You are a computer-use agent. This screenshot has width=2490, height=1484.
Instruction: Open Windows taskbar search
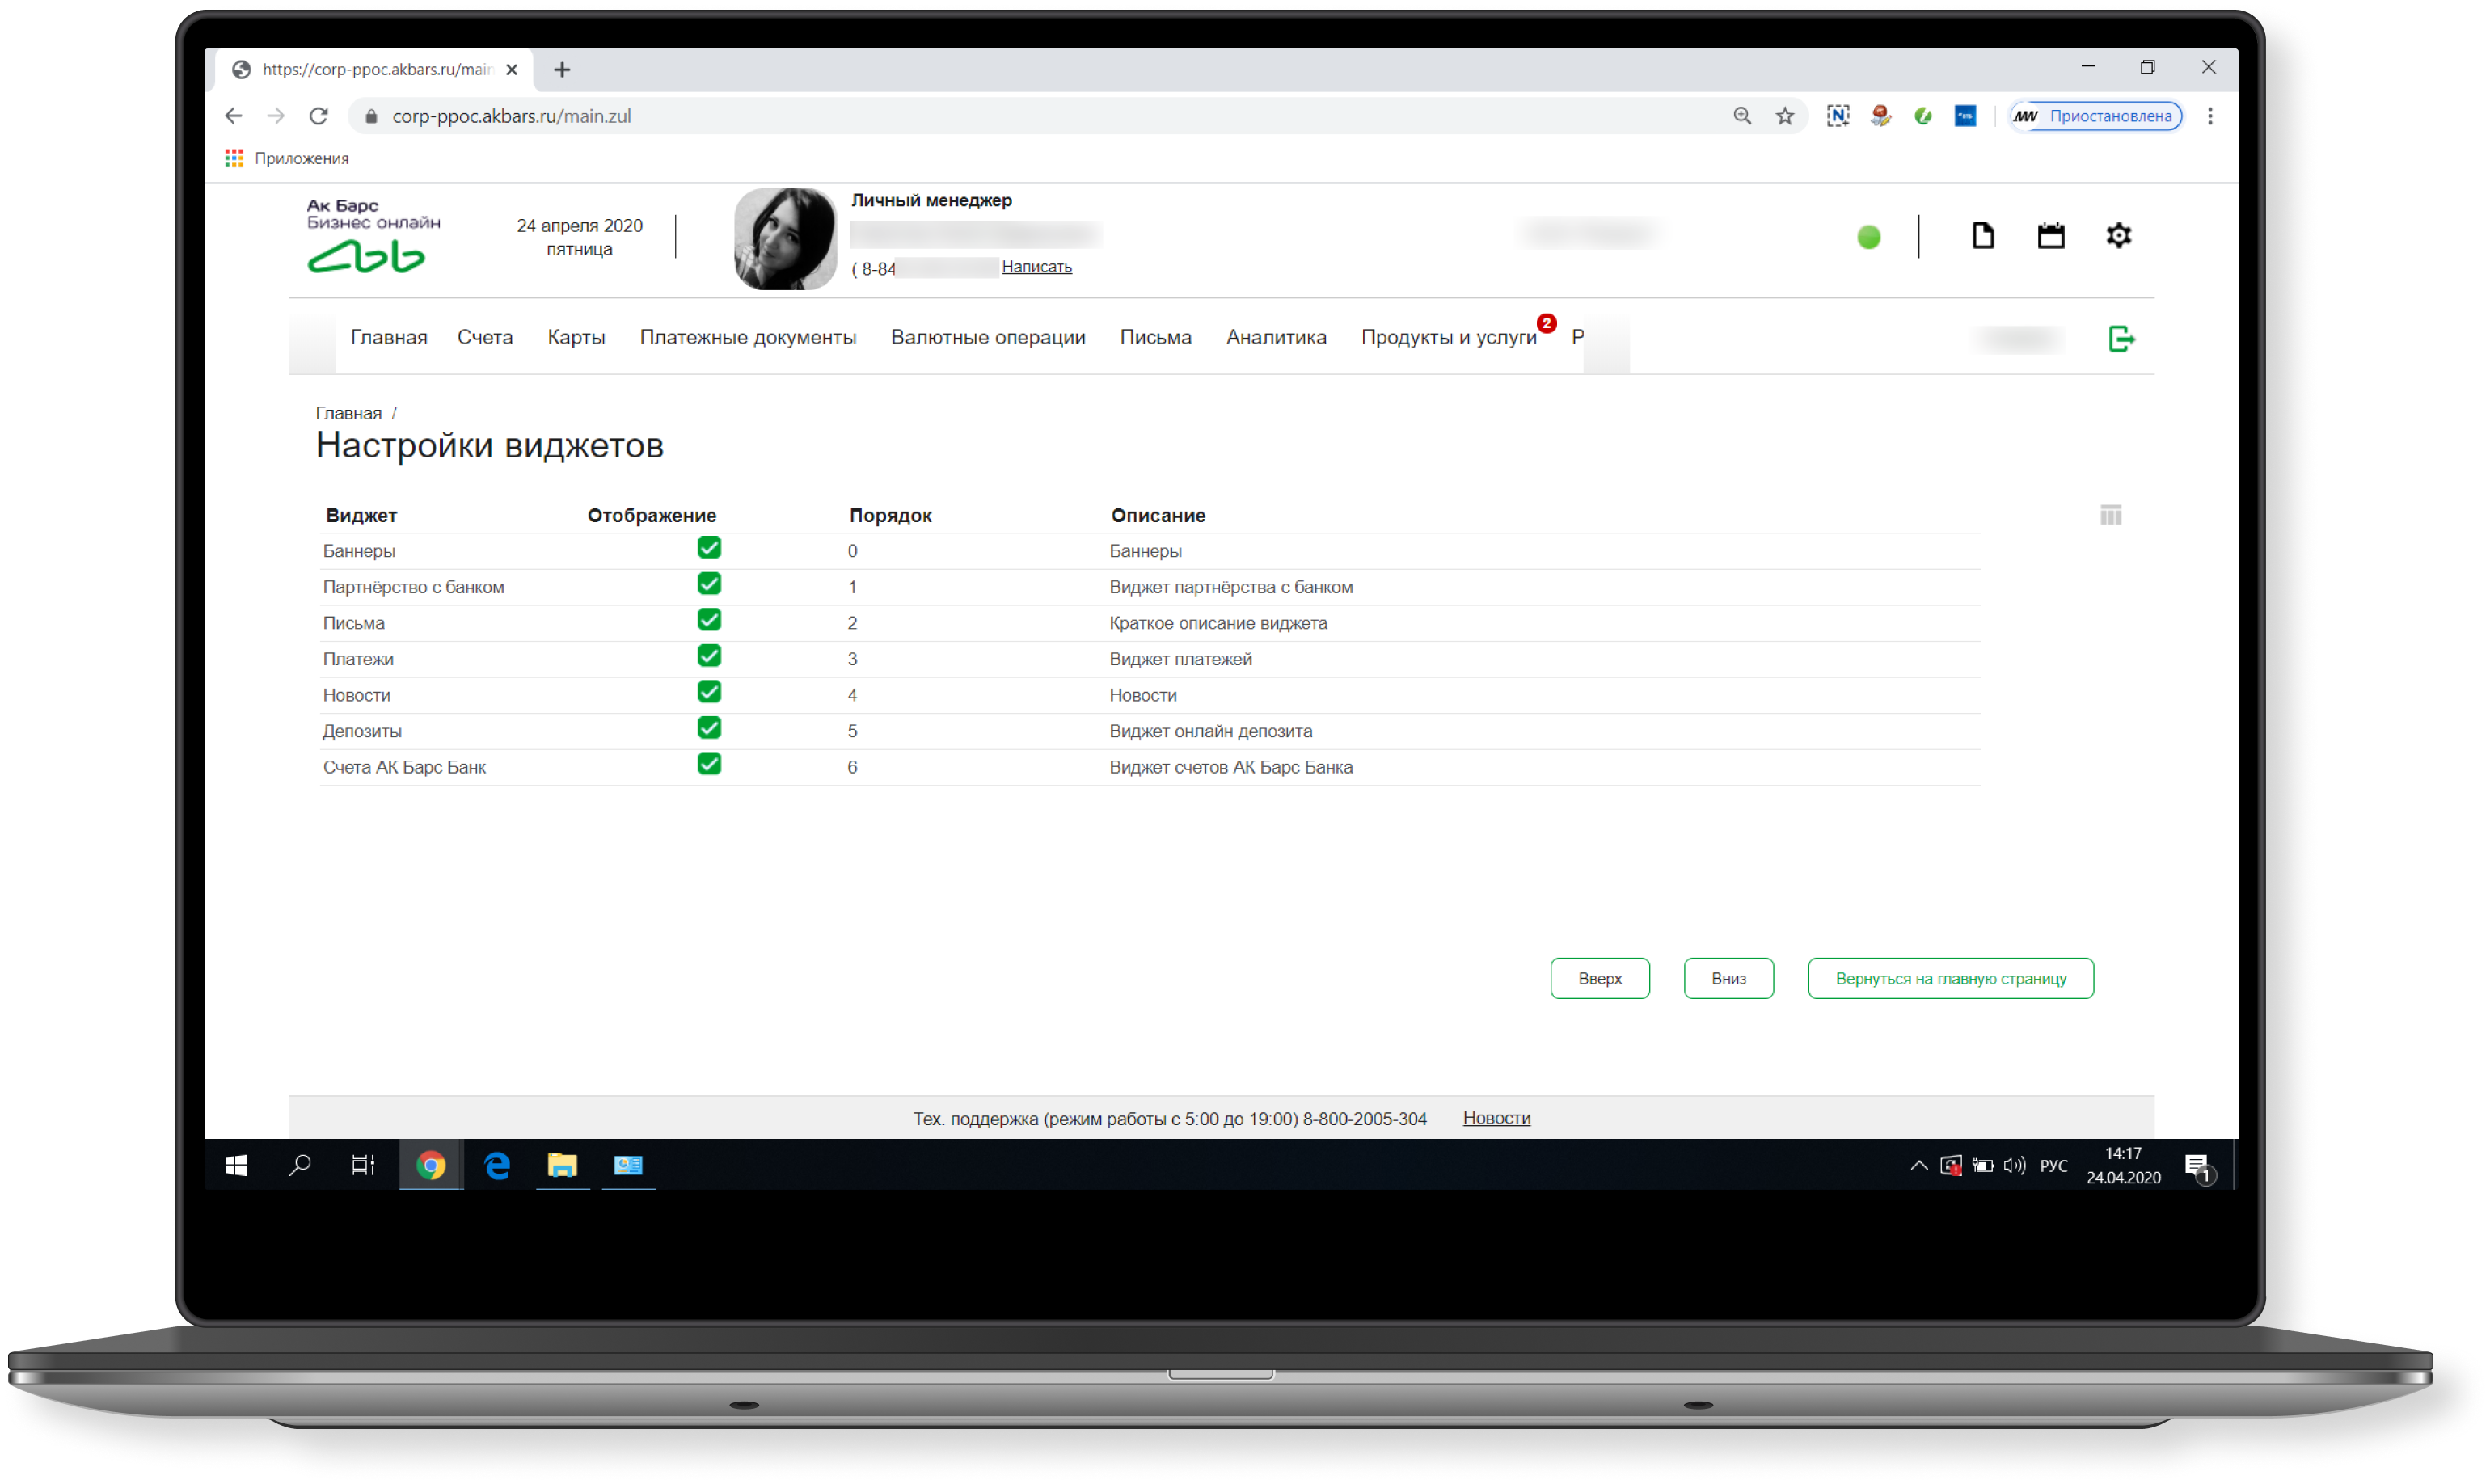coord(299,1165)
